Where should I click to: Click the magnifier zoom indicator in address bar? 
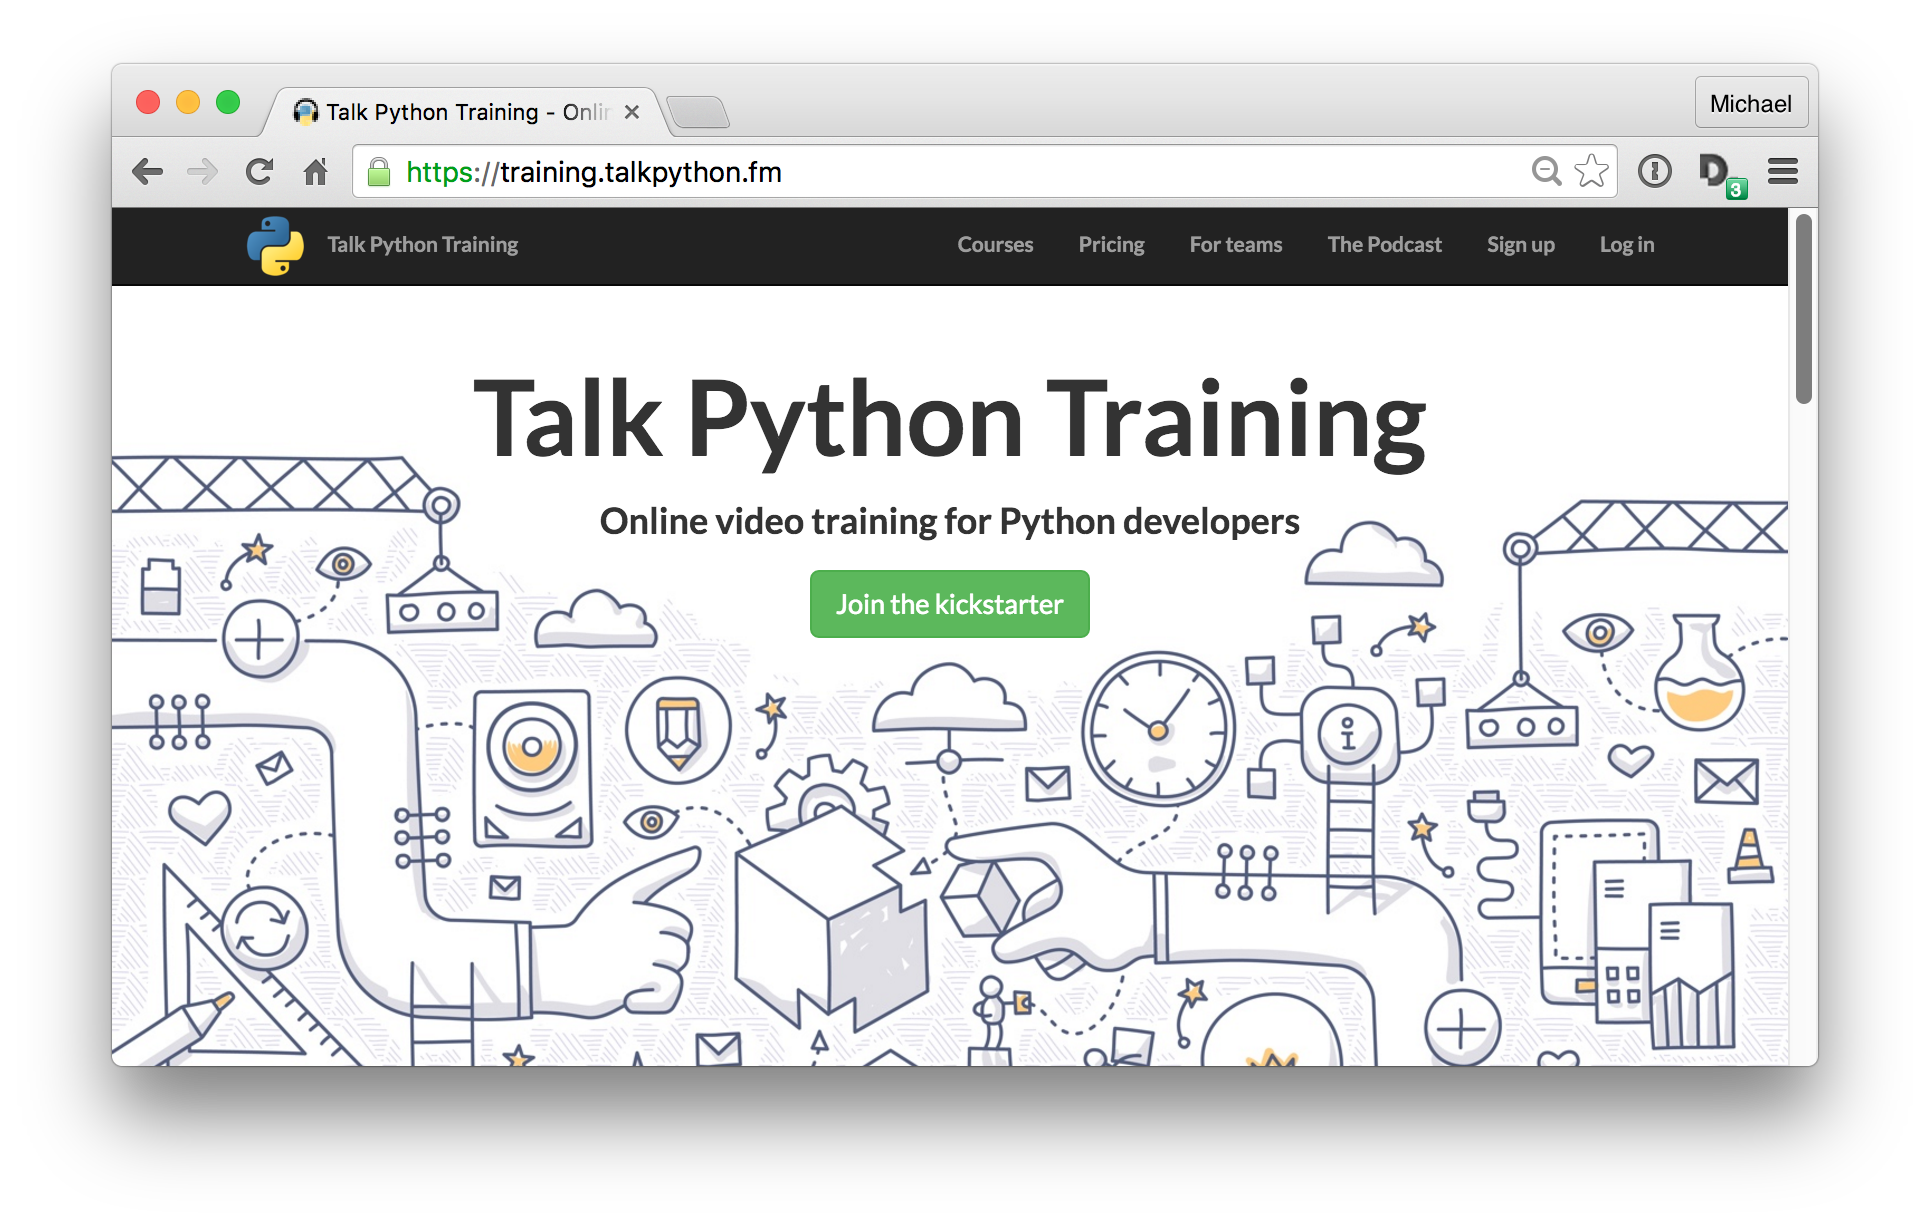coord(1546,171)
